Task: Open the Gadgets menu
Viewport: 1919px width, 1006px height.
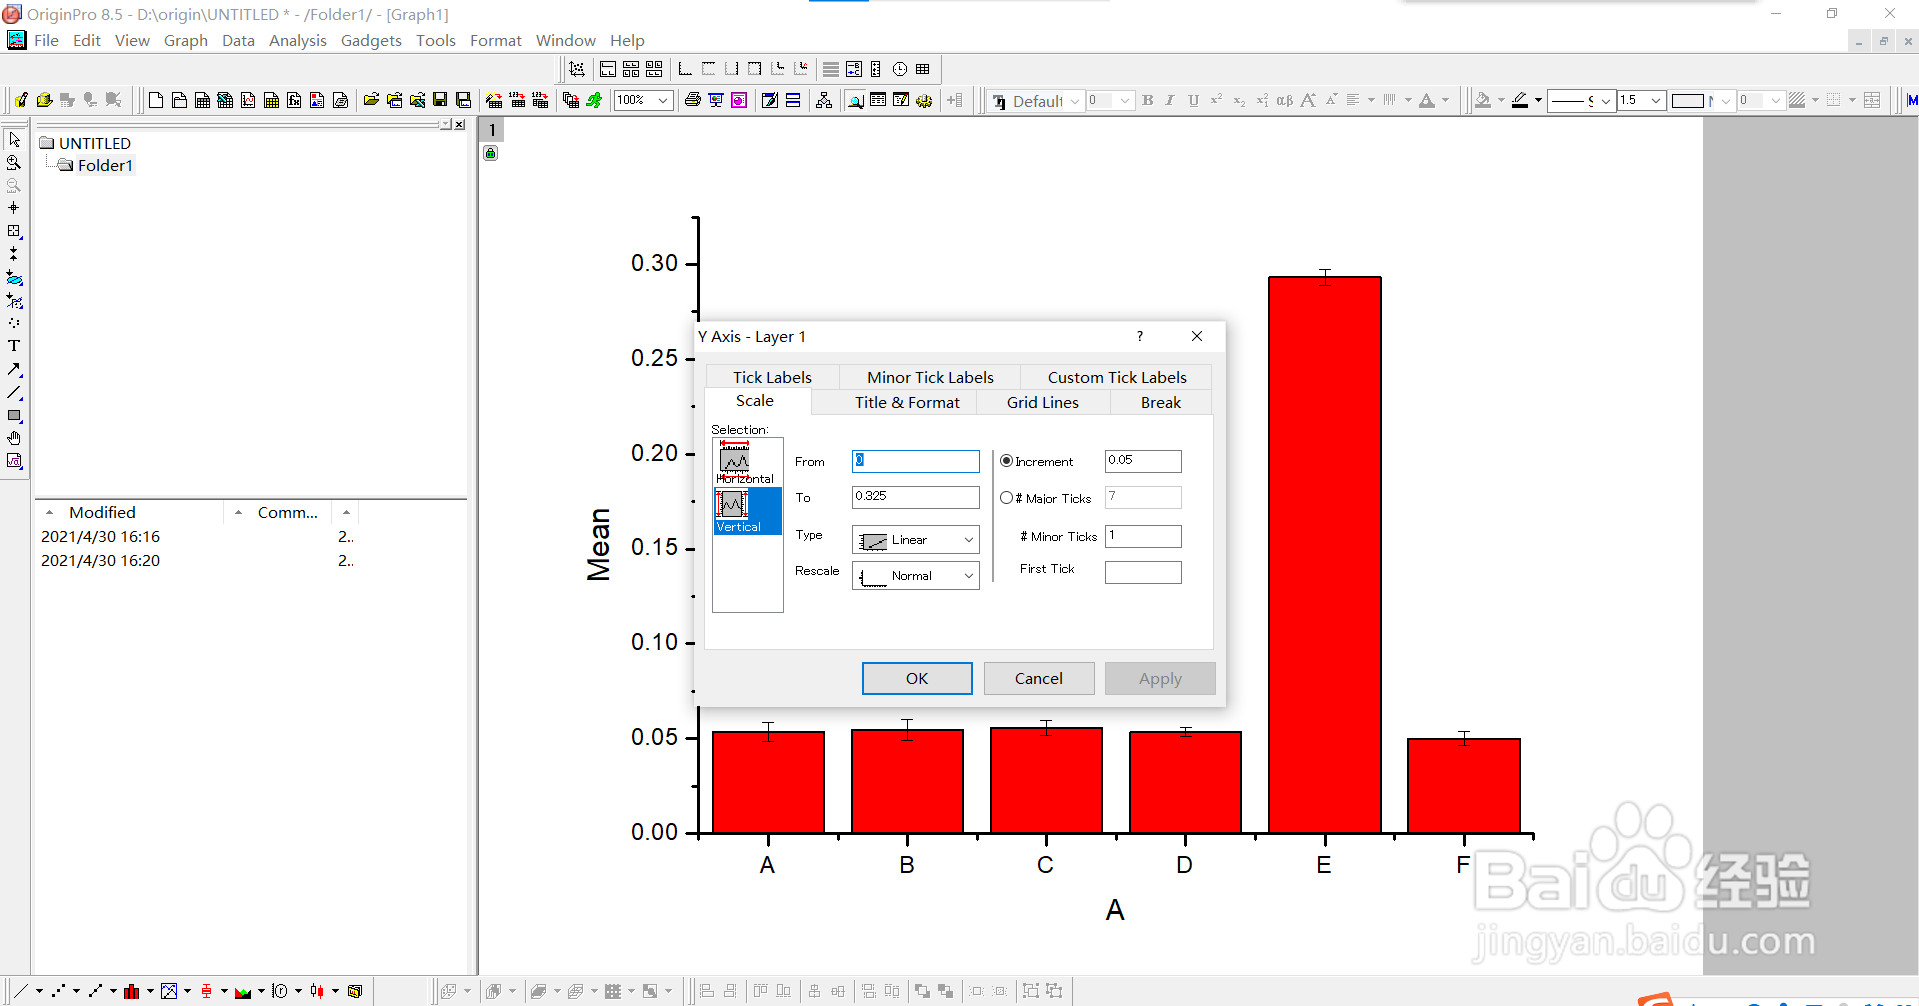Action: tap(371, 41)
